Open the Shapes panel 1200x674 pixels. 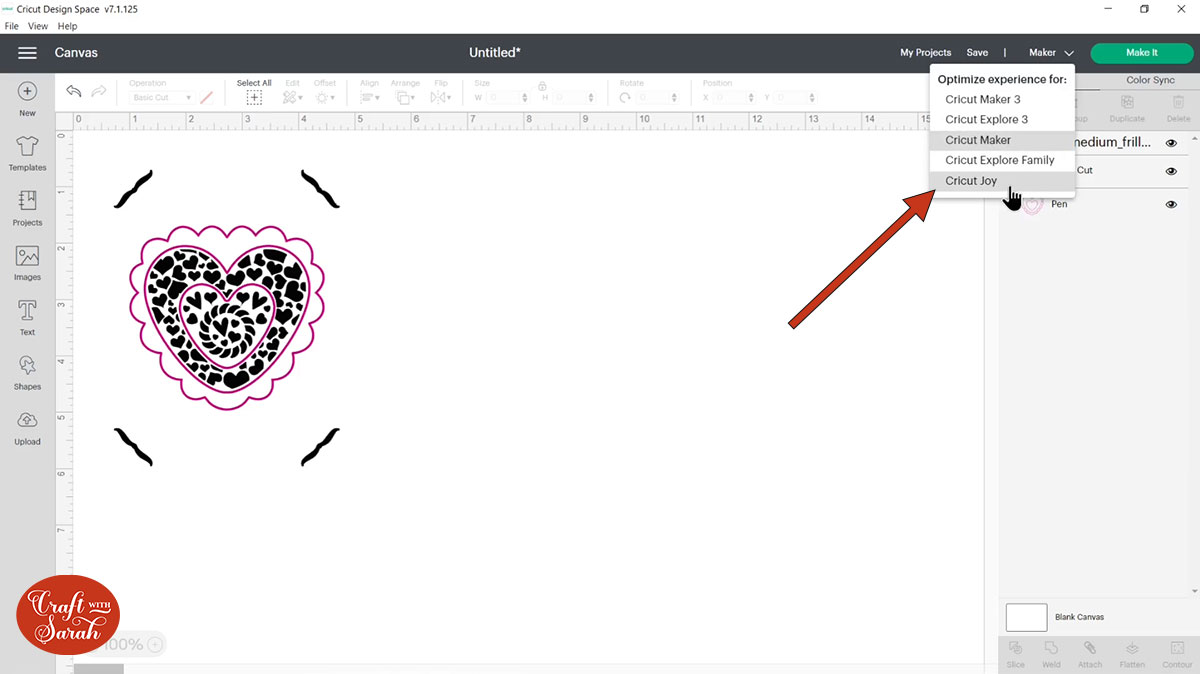tap(27, 372)
